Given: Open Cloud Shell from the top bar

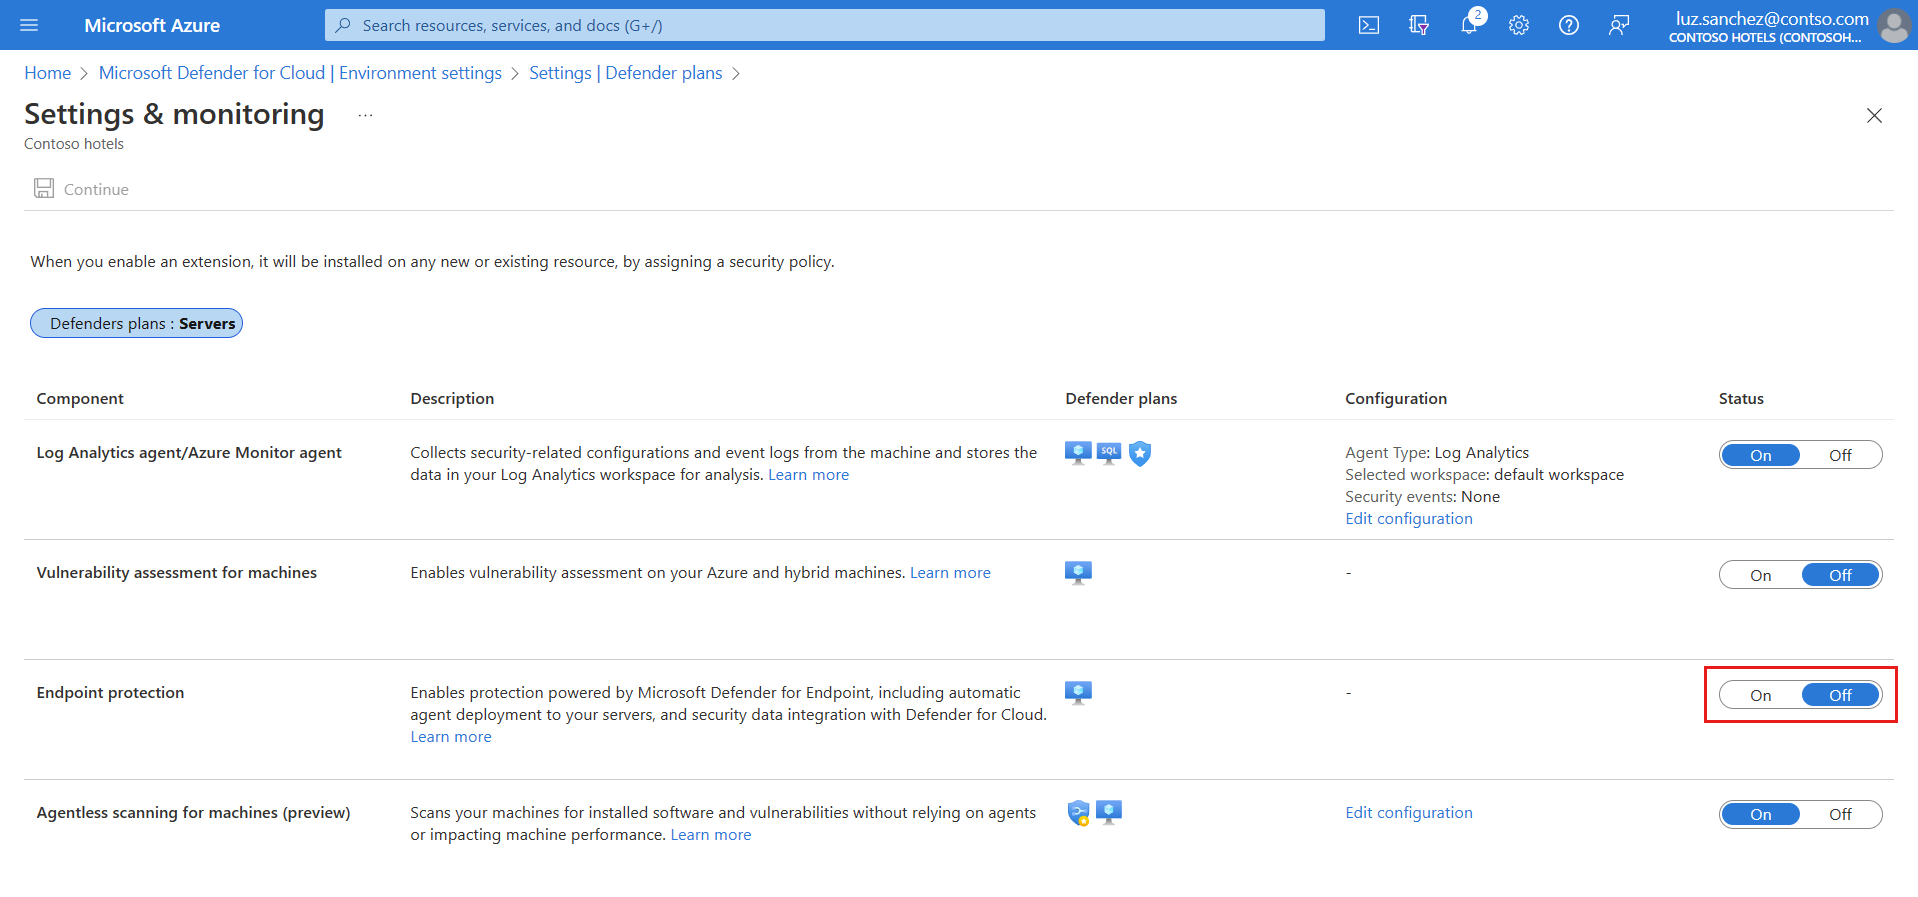Looking at the screenshot, I should [1369, 25].
